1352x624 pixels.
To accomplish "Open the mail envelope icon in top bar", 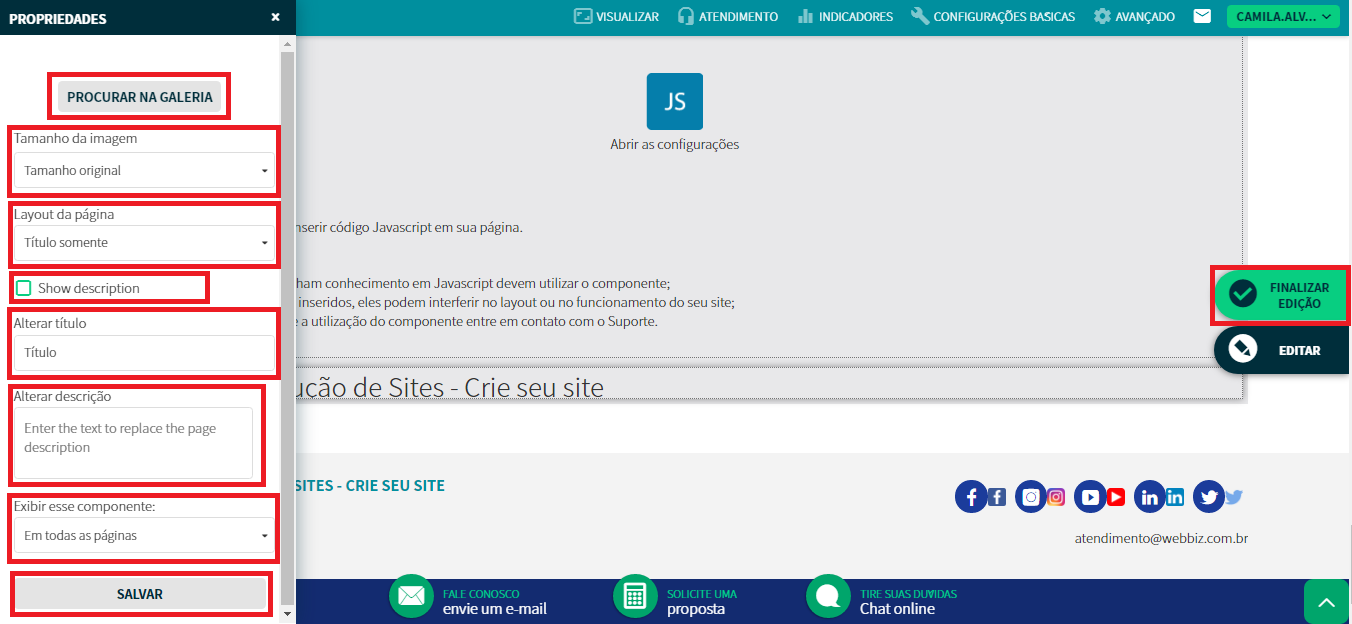I will (1202, 16).
